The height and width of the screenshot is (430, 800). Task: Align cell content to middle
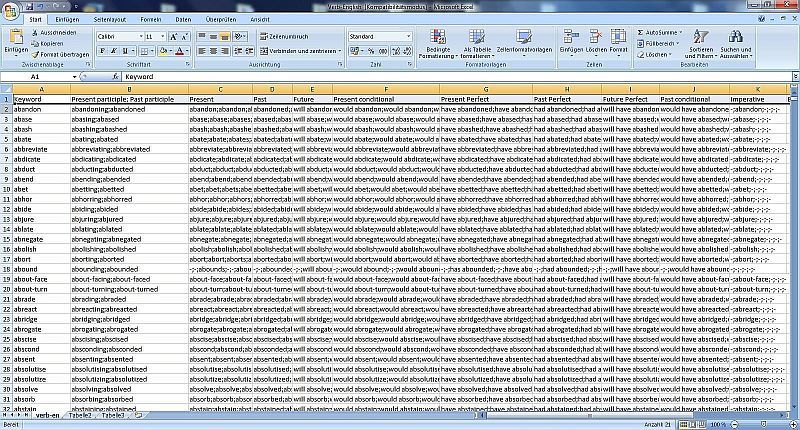click(x=213, y=37)
